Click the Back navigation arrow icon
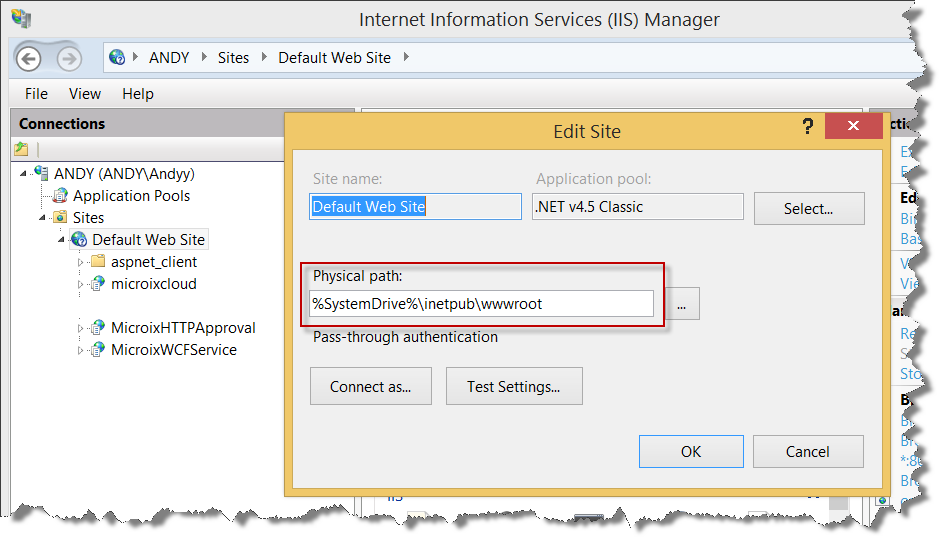This screenshot has height=537, width=939. click(x=28, y=58)
